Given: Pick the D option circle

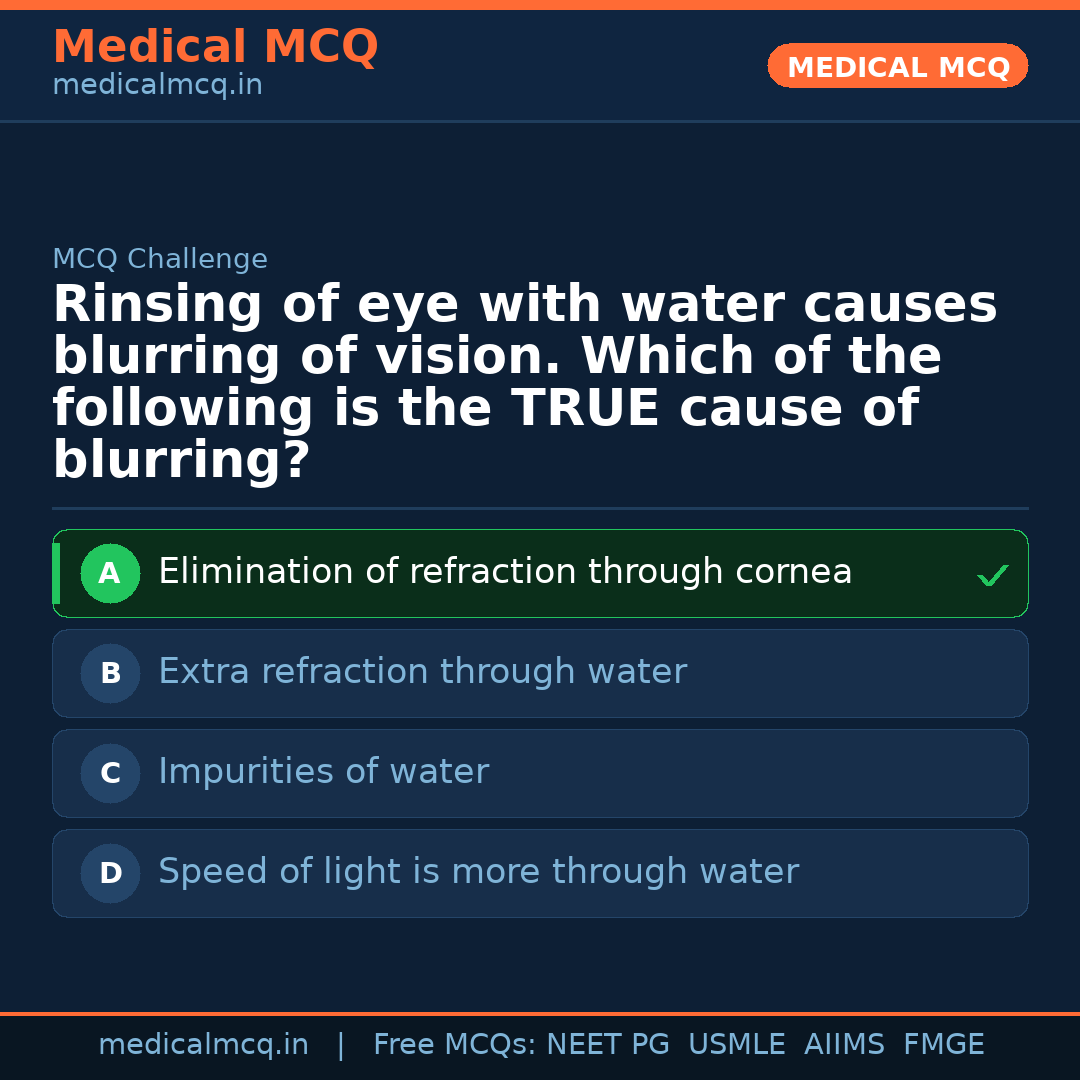Looking at the screenshot, I should (110, 873).
